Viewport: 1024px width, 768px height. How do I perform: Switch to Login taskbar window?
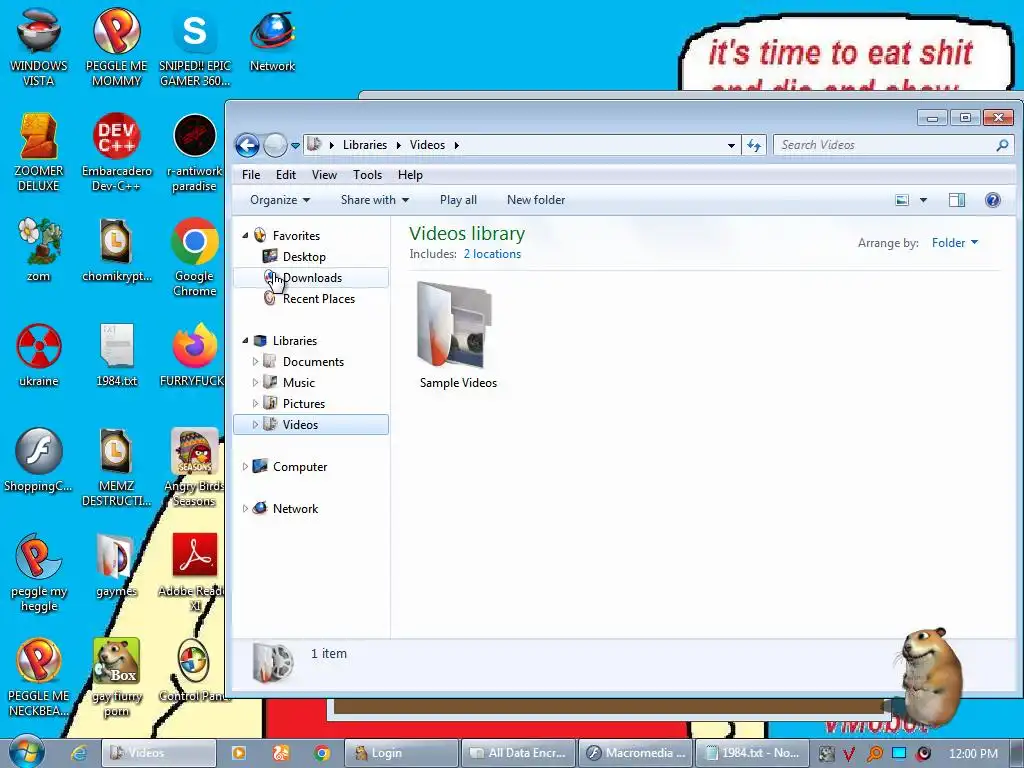coord(401,753)
